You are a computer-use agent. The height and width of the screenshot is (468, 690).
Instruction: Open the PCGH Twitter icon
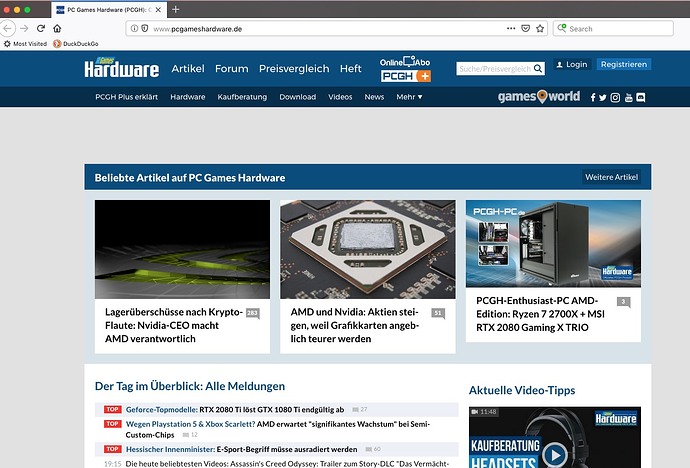602,98
